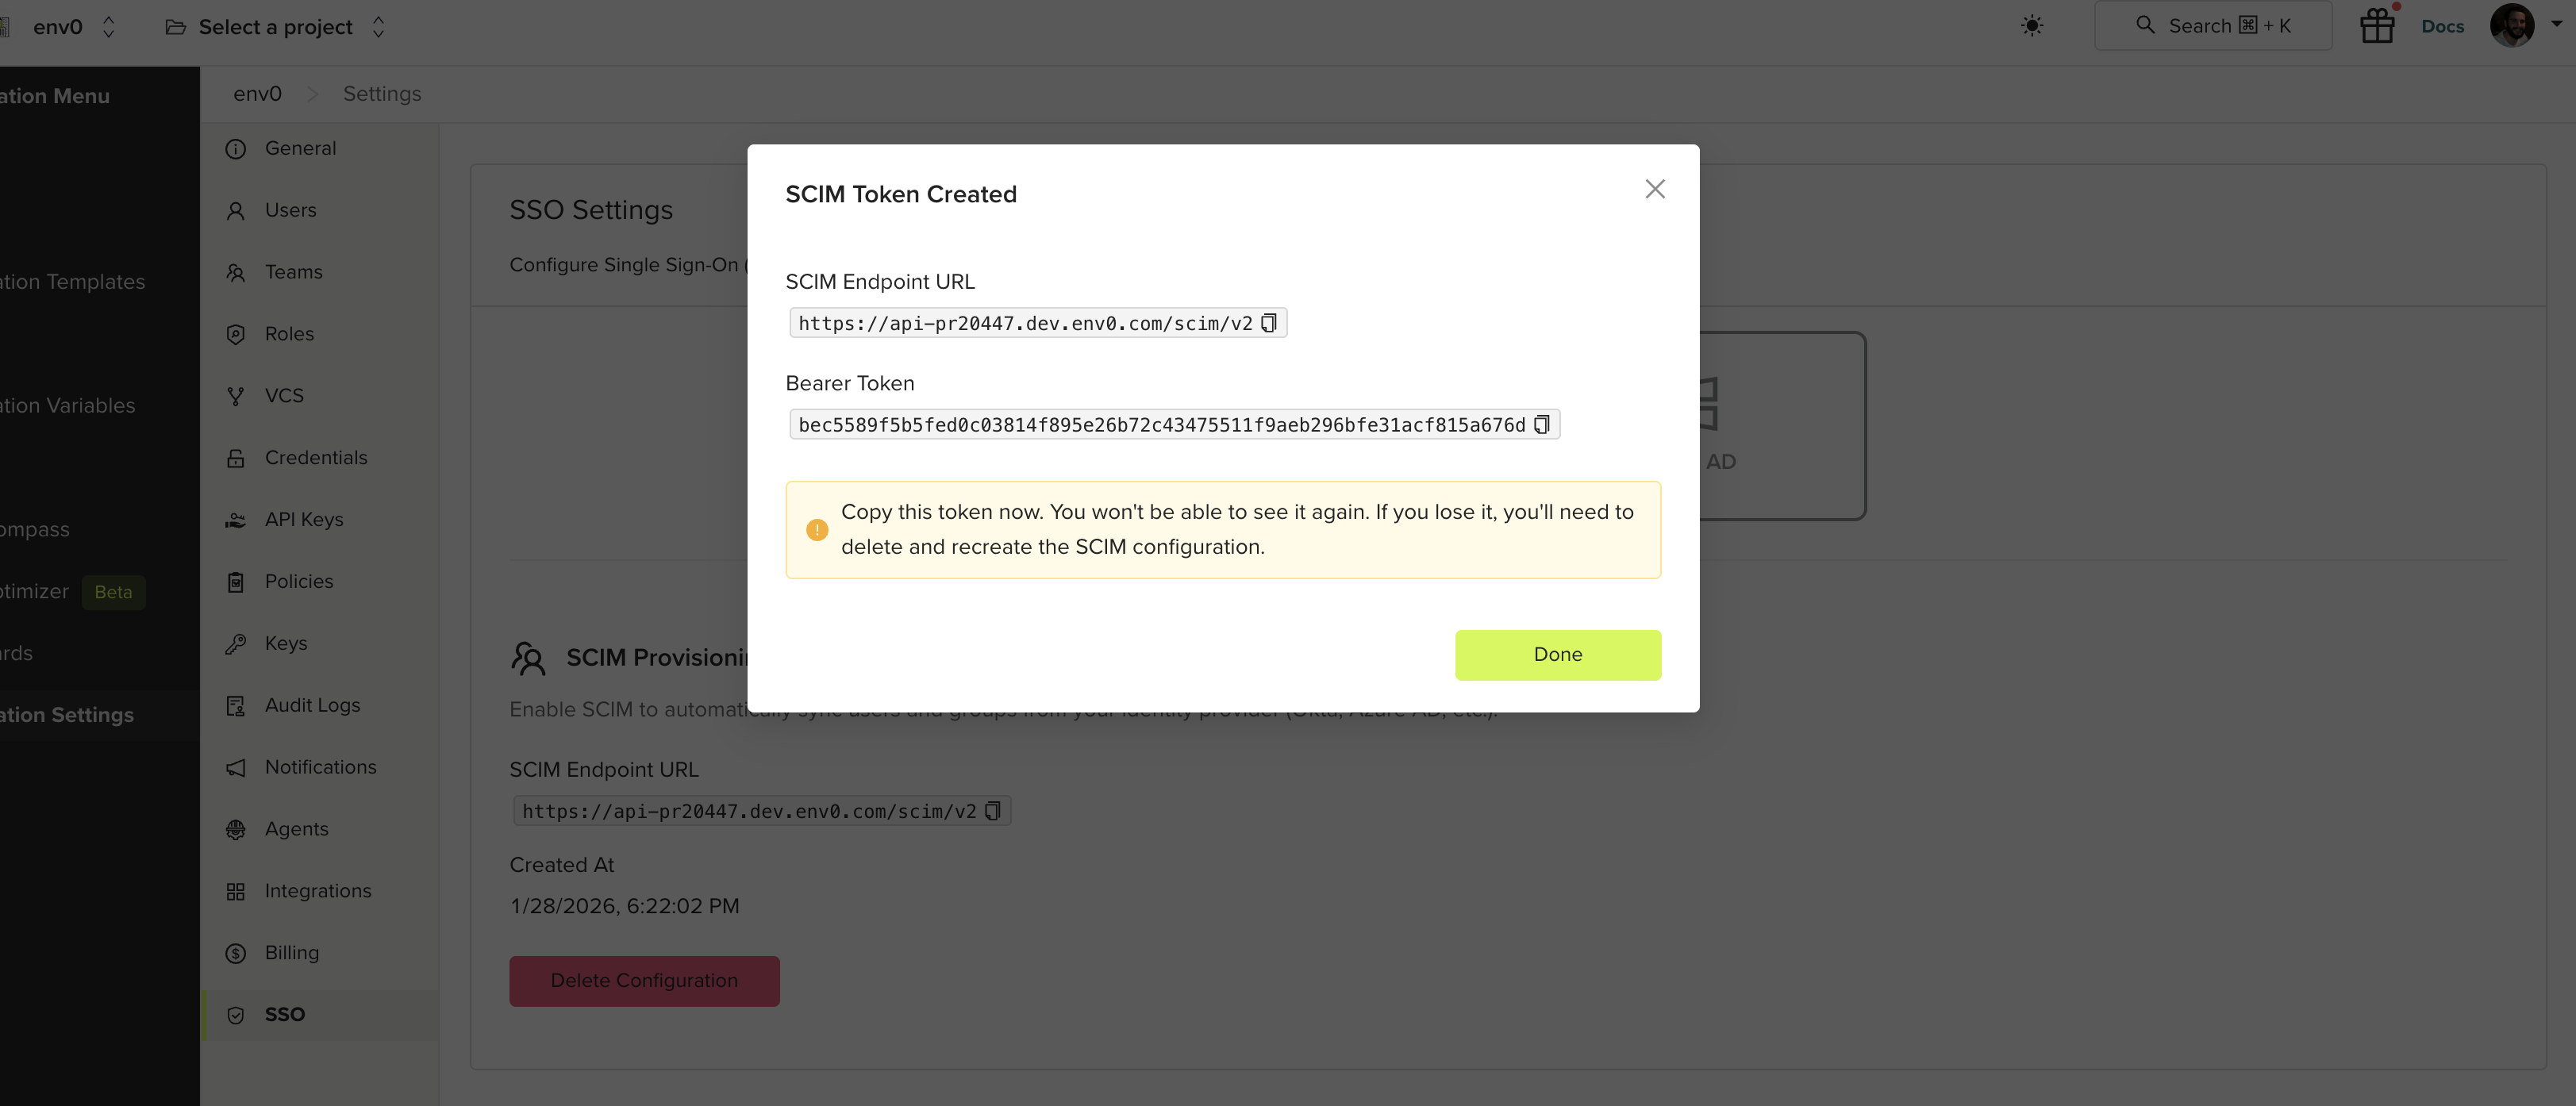This screenshot has width=2576, height=1106.
Task: Select the VCS icon in settings menu
Action: [236, 395]
